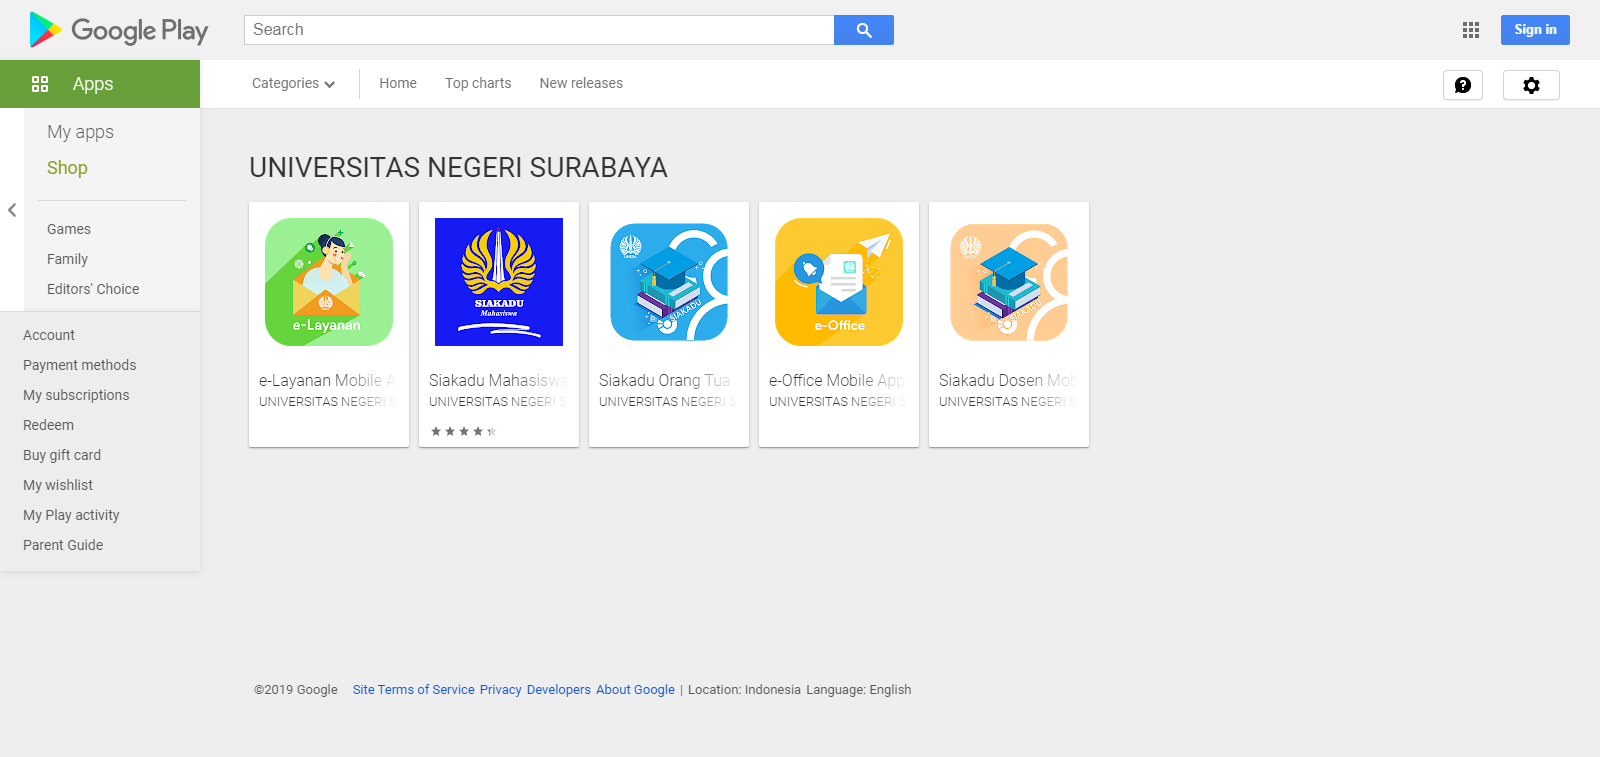Click the blue search magnifier button
Screen dimensions: 1600x757
pos(864,30)
